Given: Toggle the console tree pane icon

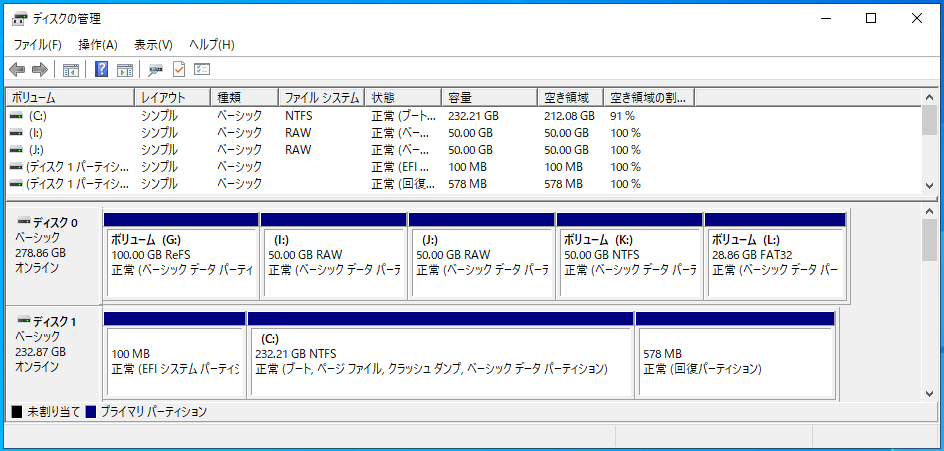Looking at the screenshot, I should tap(71, 69).
